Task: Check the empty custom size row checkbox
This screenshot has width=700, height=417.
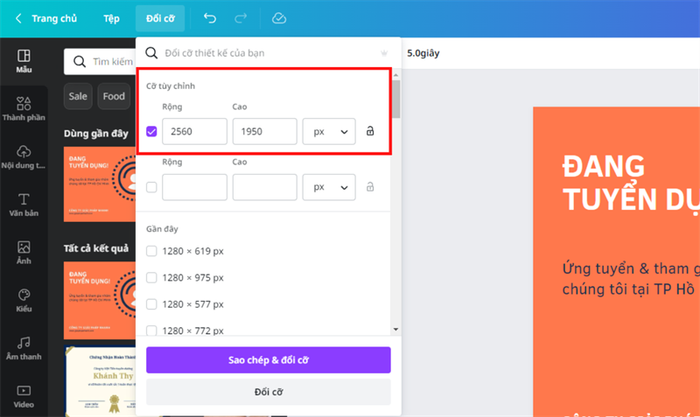Action: tap(152, 187)
